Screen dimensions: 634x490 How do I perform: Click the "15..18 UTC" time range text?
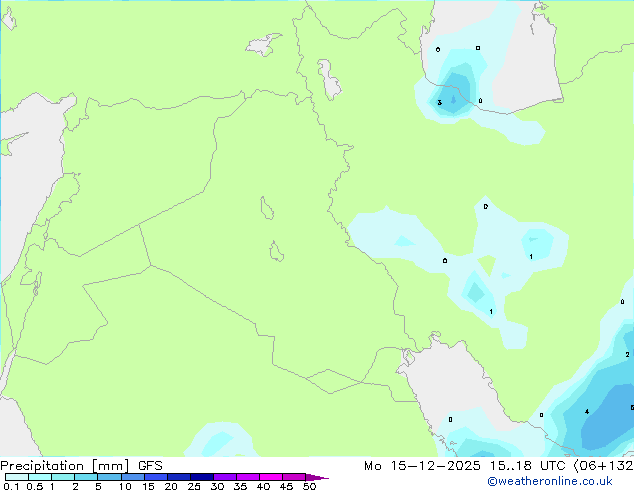[527, 466]
